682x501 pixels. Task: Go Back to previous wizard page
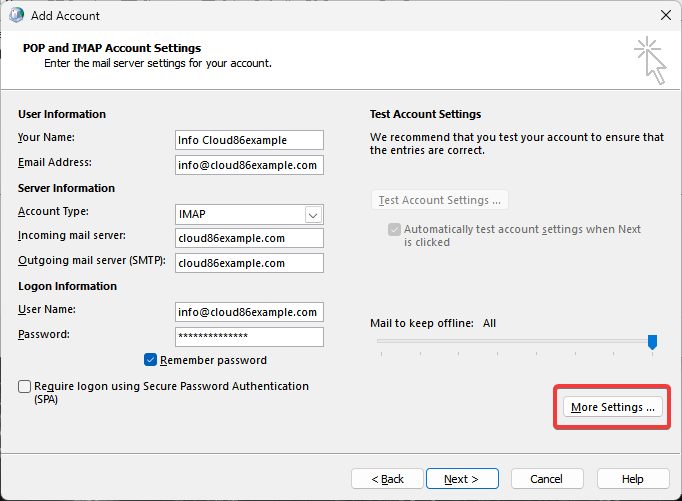[x=387, y=479]
